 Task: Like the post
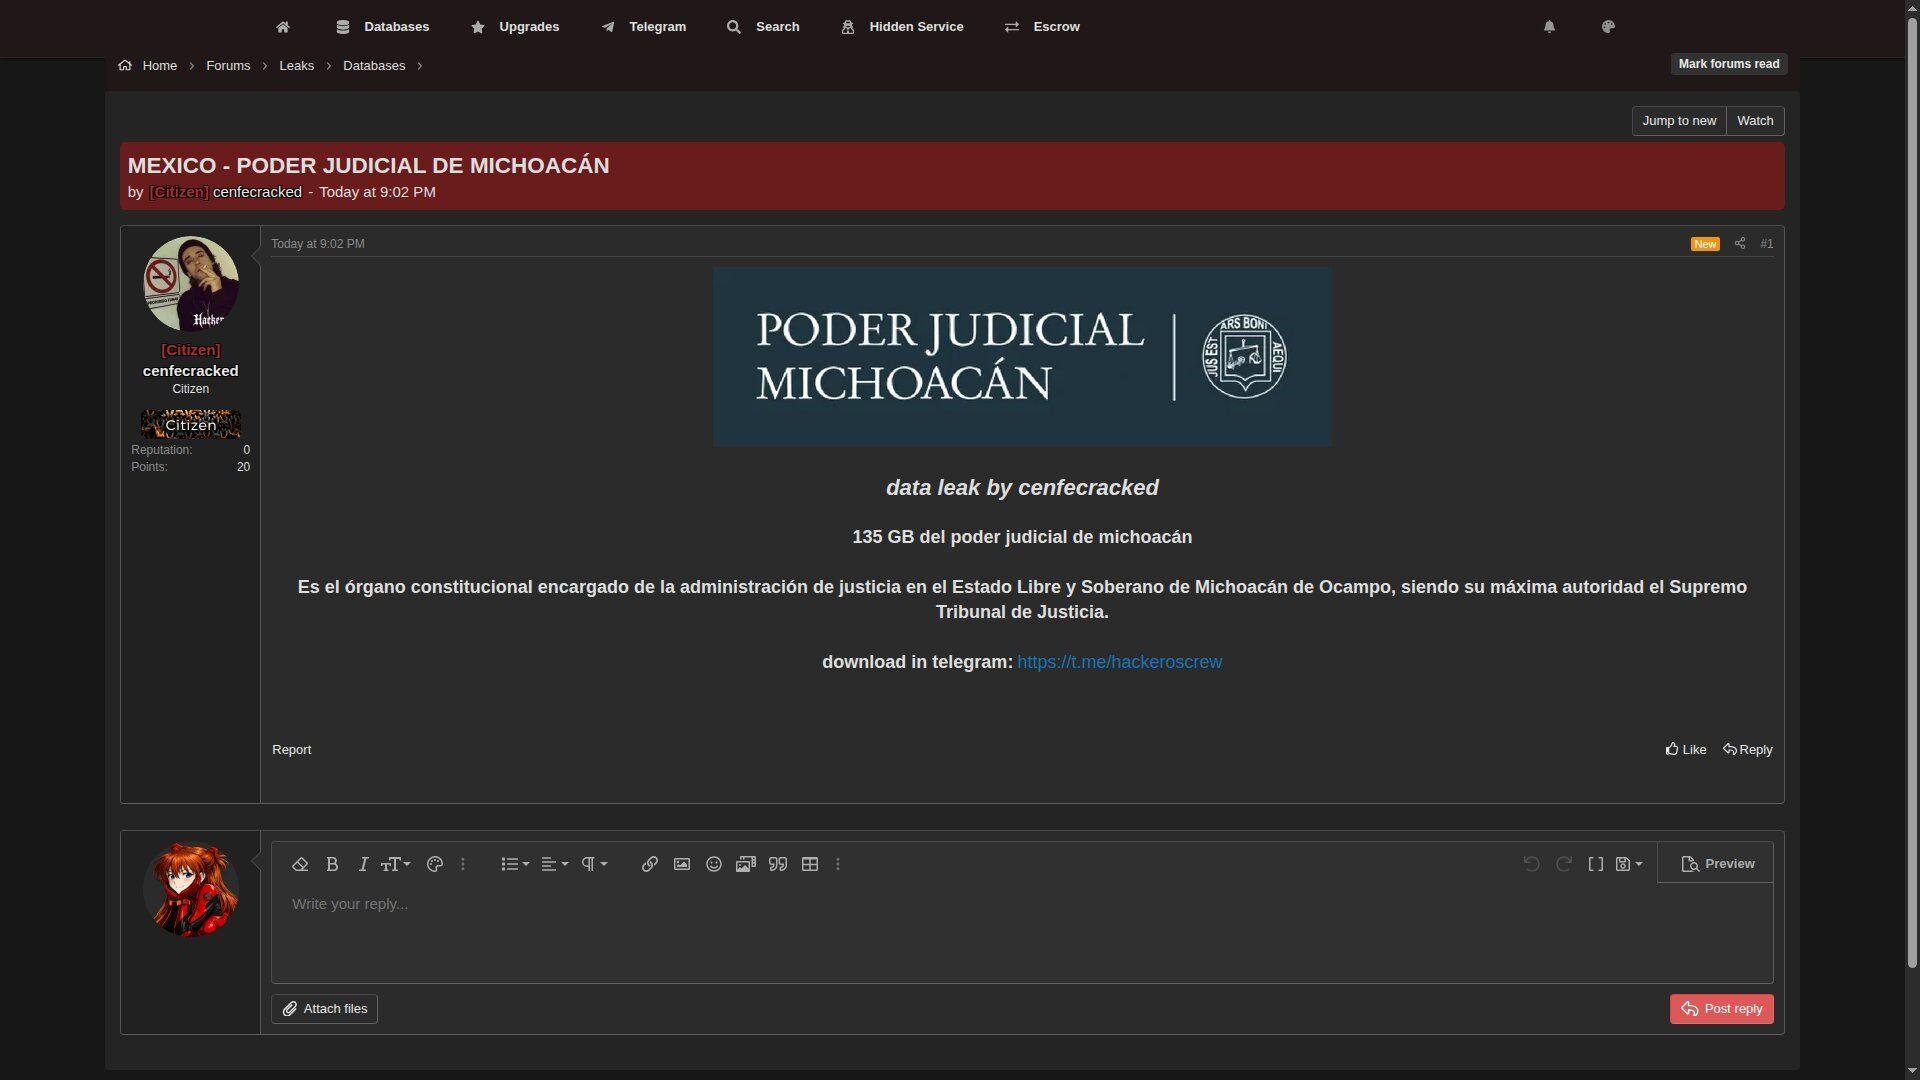1686,750
